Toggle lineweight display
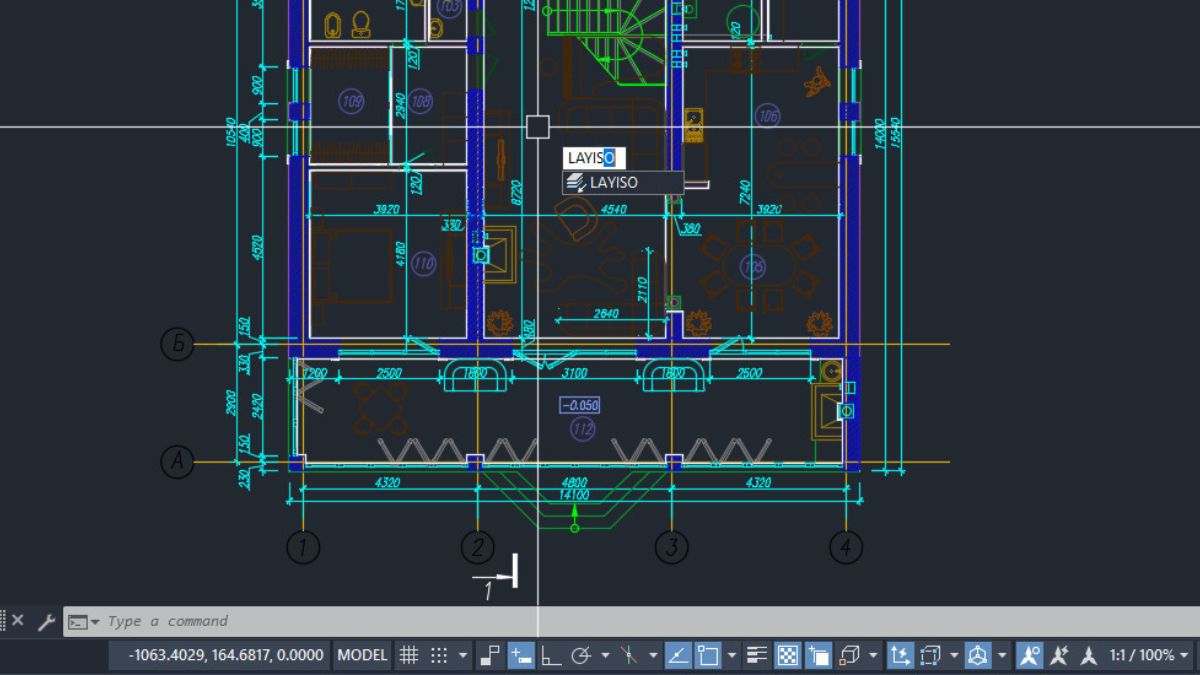This screenshot has height=675, width=1200. pos(757,655)
